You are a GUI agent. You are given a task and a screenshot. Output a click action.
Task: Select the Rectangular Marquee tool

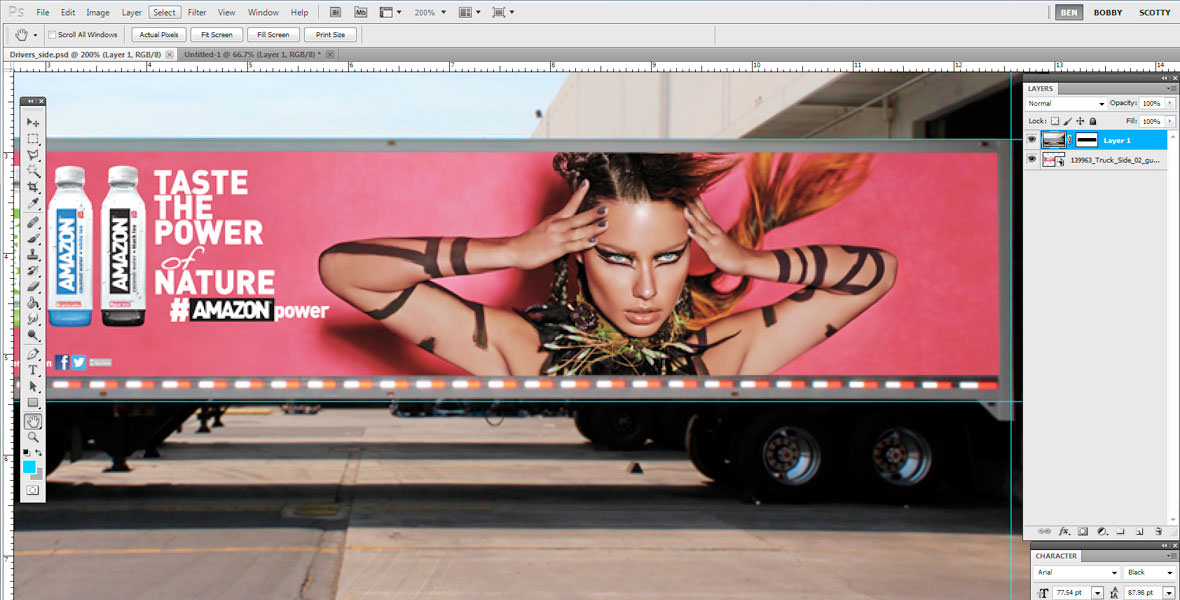coord(33,139)
